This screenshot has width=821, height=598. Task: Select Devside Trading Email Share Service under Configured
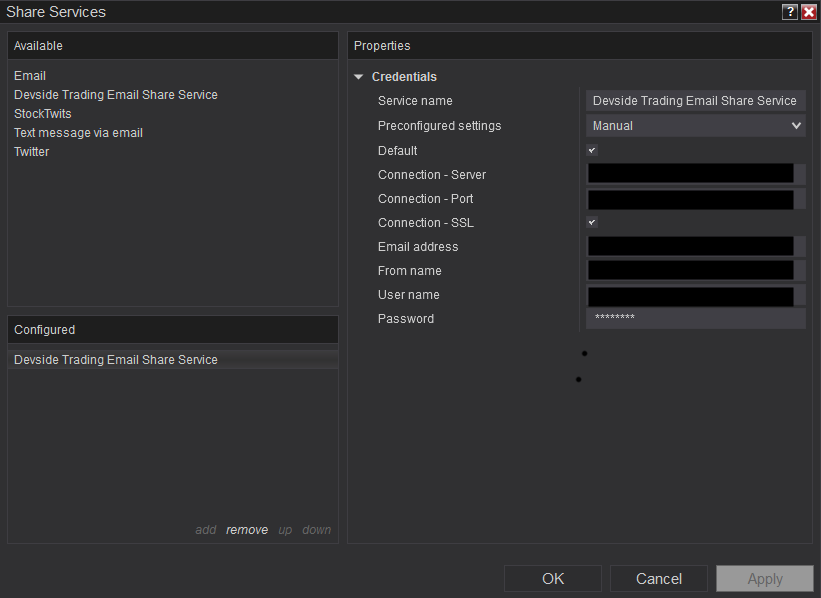(173, 360)
